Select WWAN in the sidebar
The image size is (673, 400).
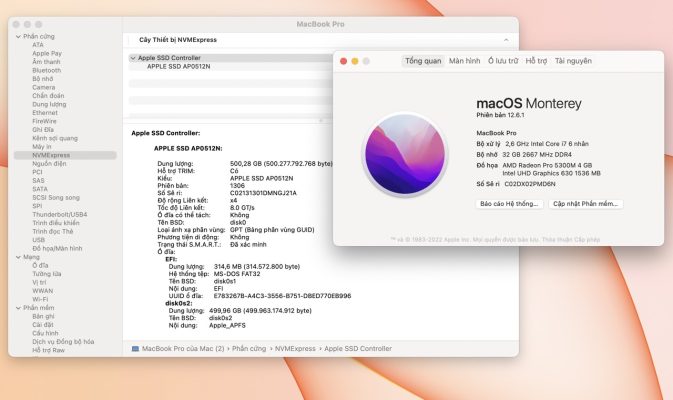tap(42, 291)
